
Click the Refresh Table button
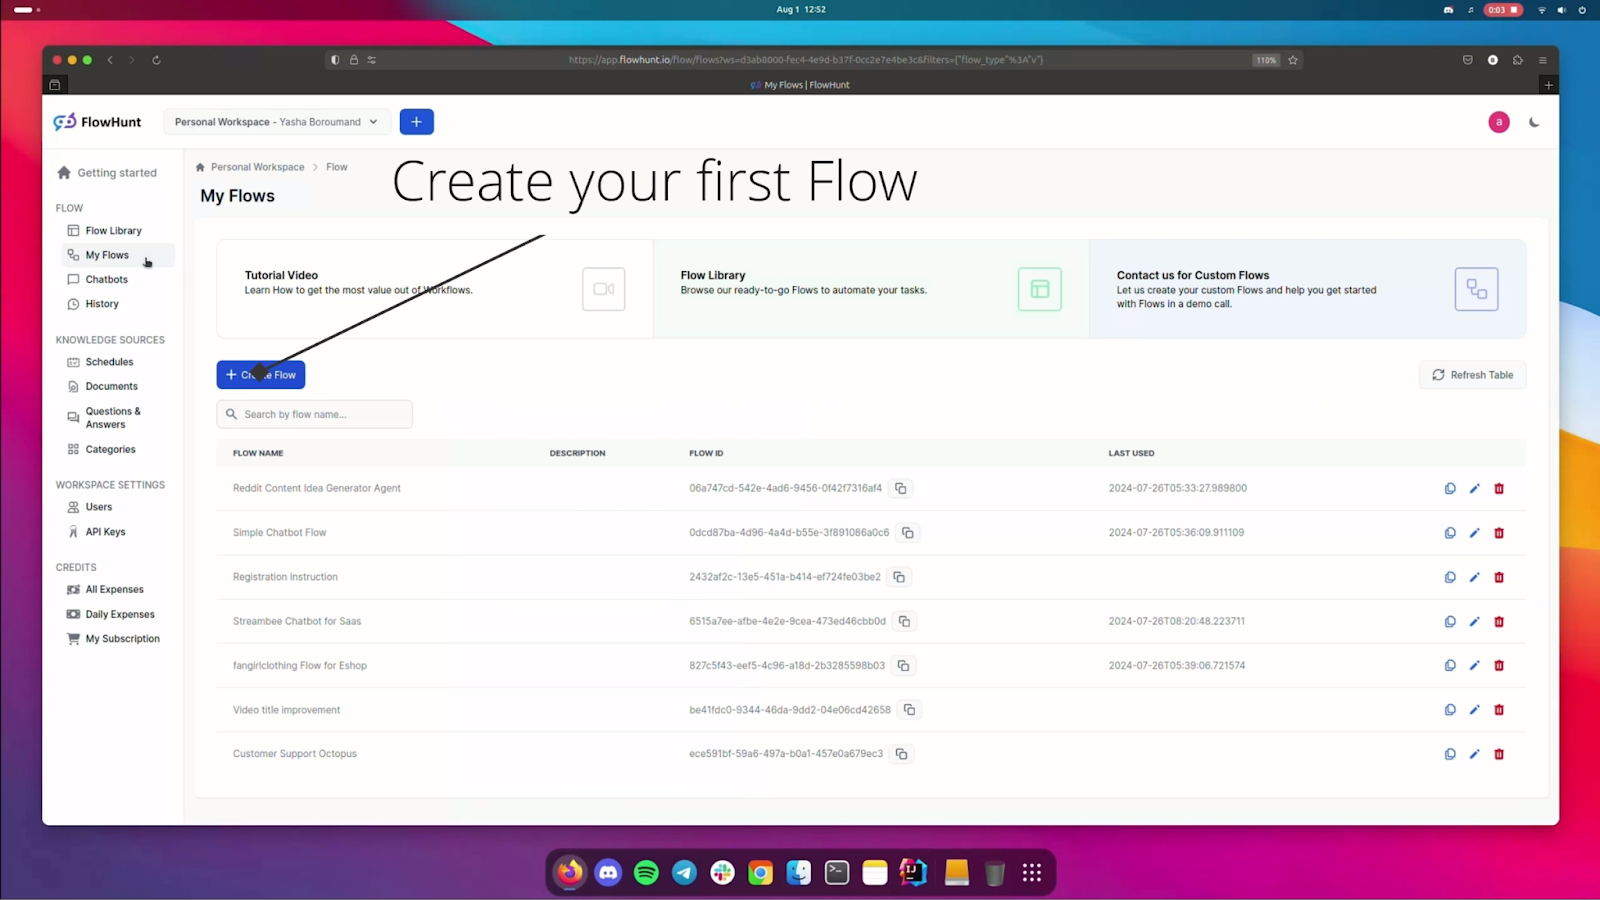pyautogui.click(x=1472, y=374)
